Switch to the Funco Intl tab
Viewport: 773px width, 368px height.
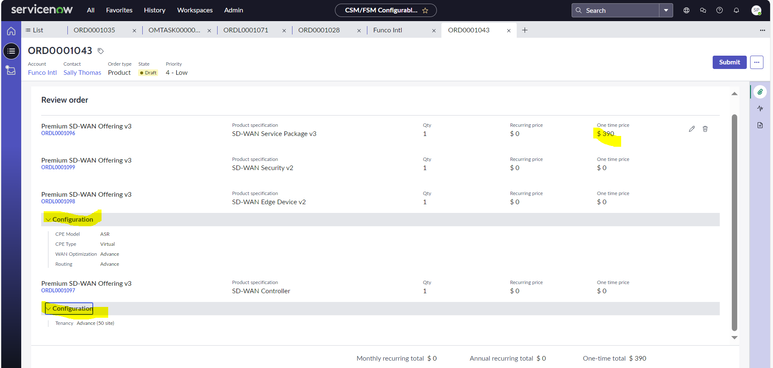click(387, 30)
